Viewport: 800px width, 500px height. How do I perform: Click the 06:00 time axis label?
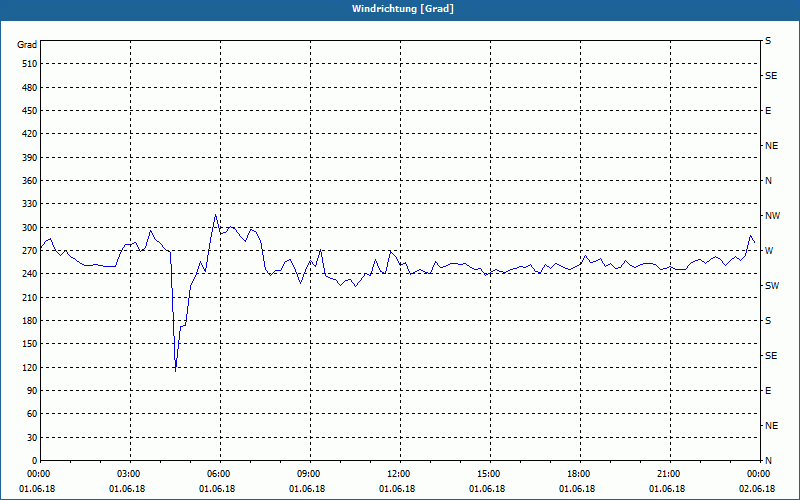[x=218, y=474]
